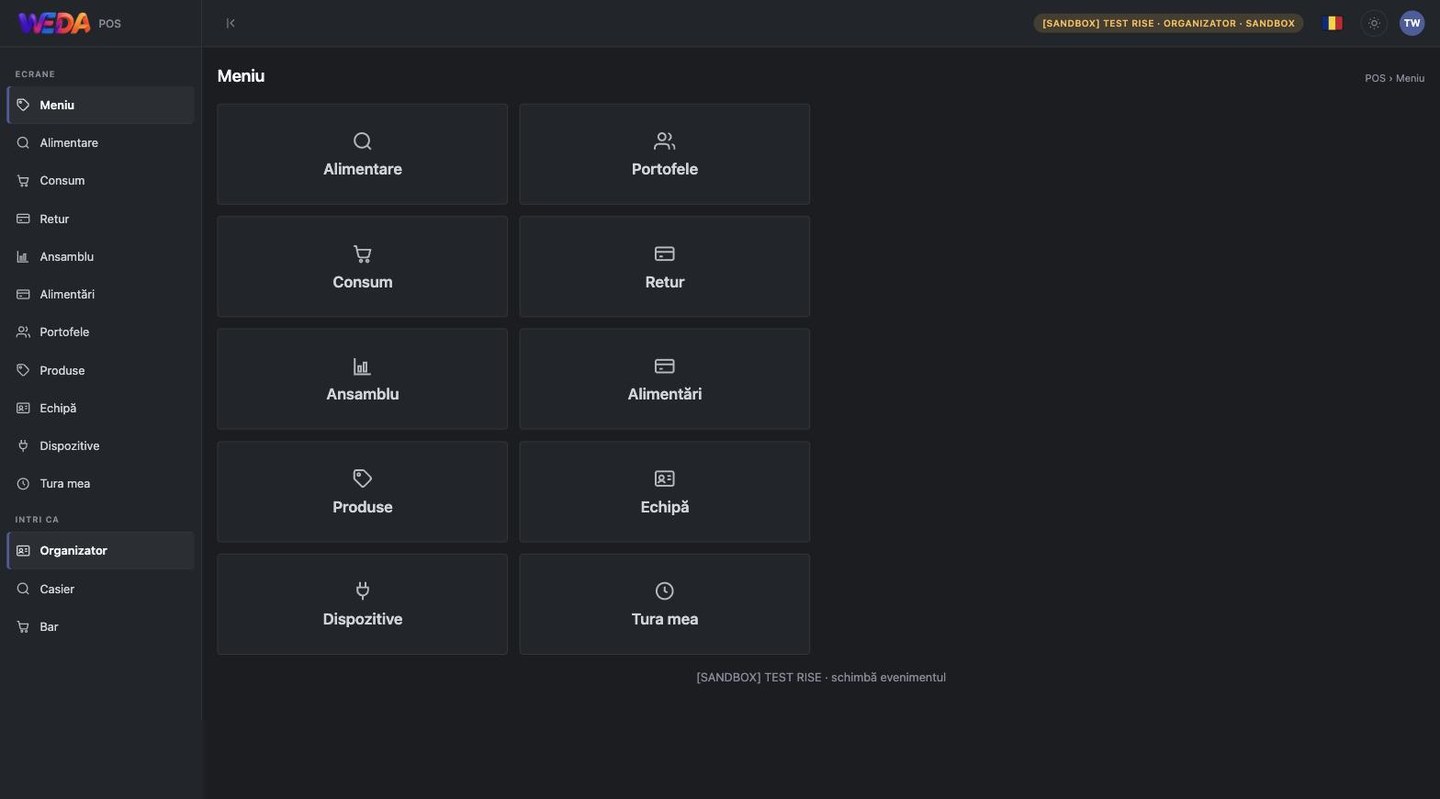This screenshot has height=799, width=1440.
Task: Click the card icon beside Alimentări in sidebar
Action: click(23, 294)
